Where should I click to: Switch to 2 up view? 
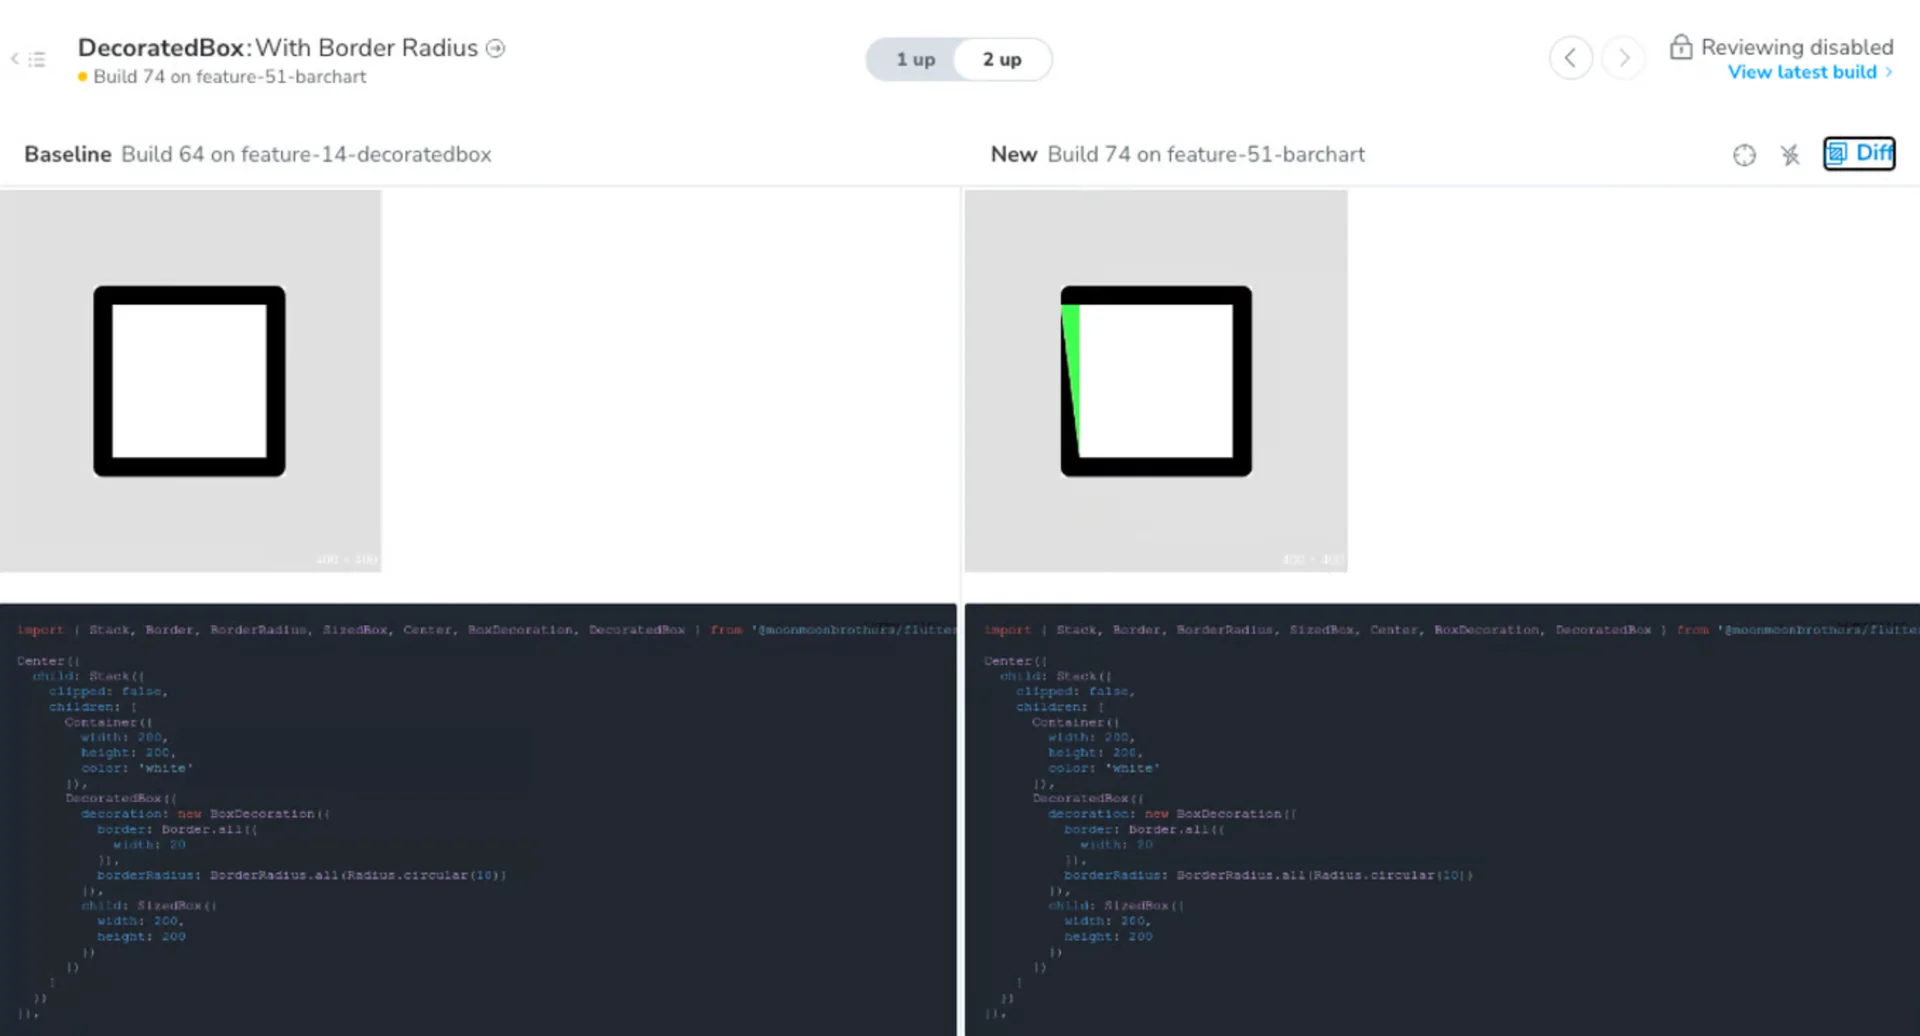tap(1001, 59)
